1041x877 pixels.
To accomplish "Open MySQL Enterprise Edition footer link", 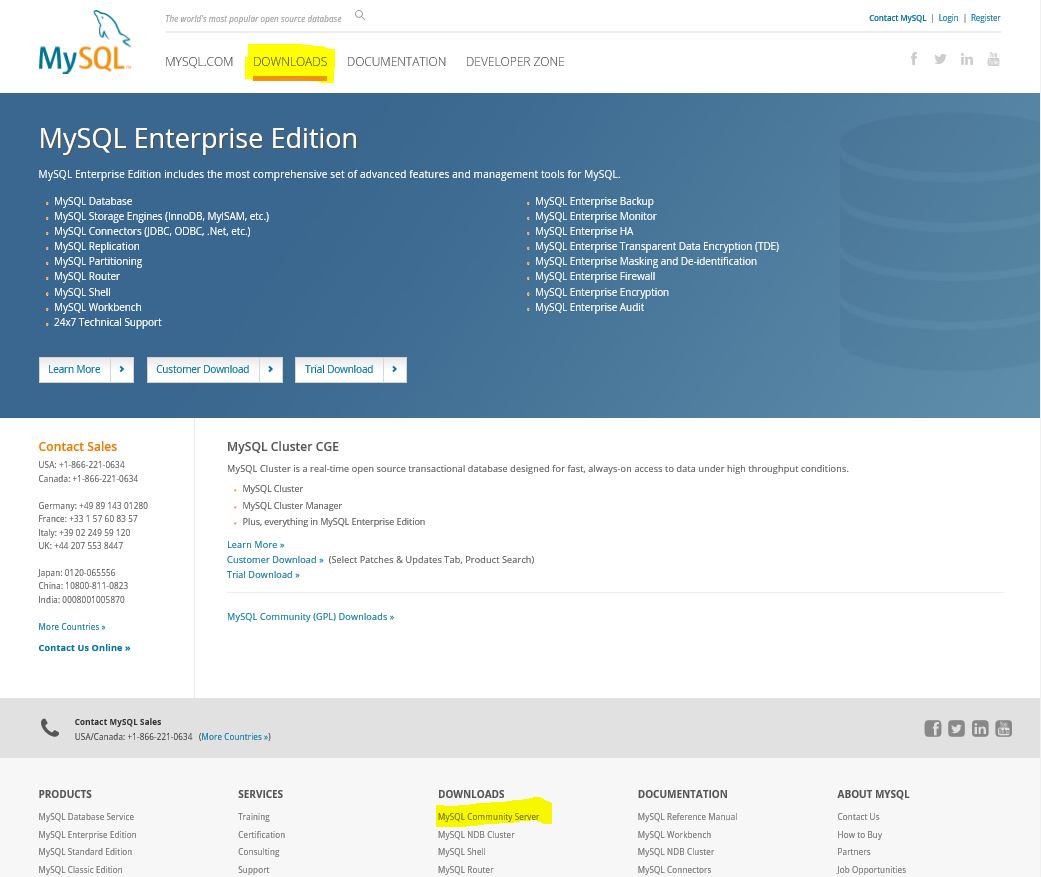I will click(87, 835).
